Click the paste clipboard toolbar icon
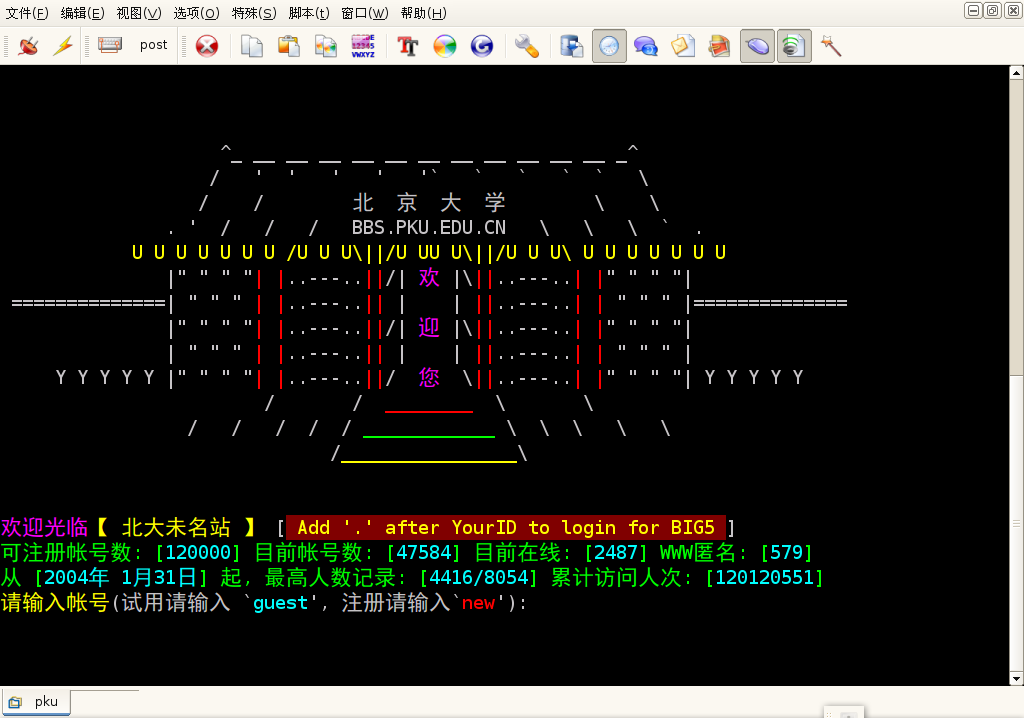1024x718 pixels. pos(289,46)
